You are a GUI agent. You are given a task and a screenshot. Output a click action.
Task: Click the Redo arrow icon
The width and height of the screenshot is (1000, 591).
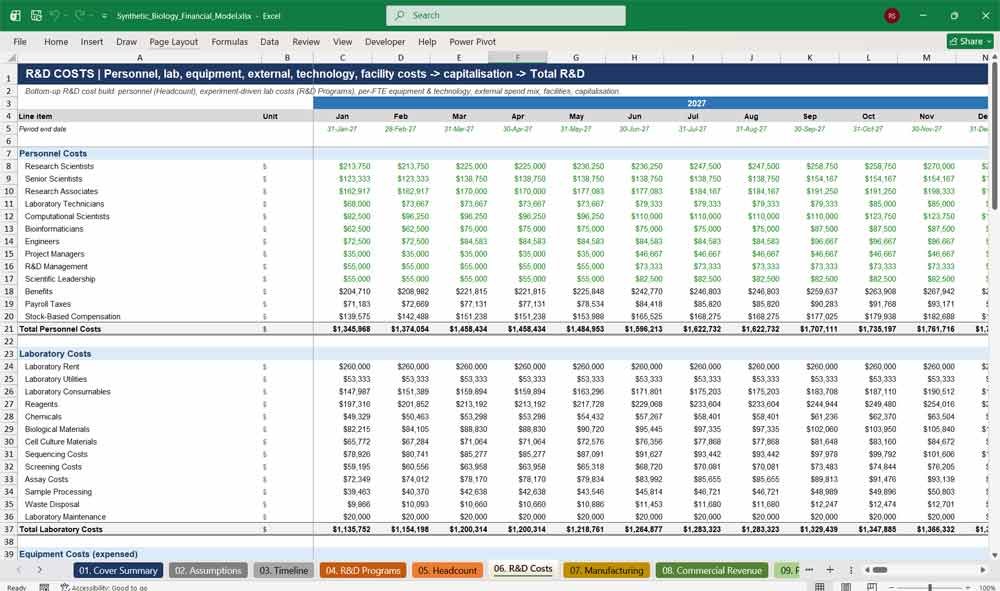pos(79,15)
